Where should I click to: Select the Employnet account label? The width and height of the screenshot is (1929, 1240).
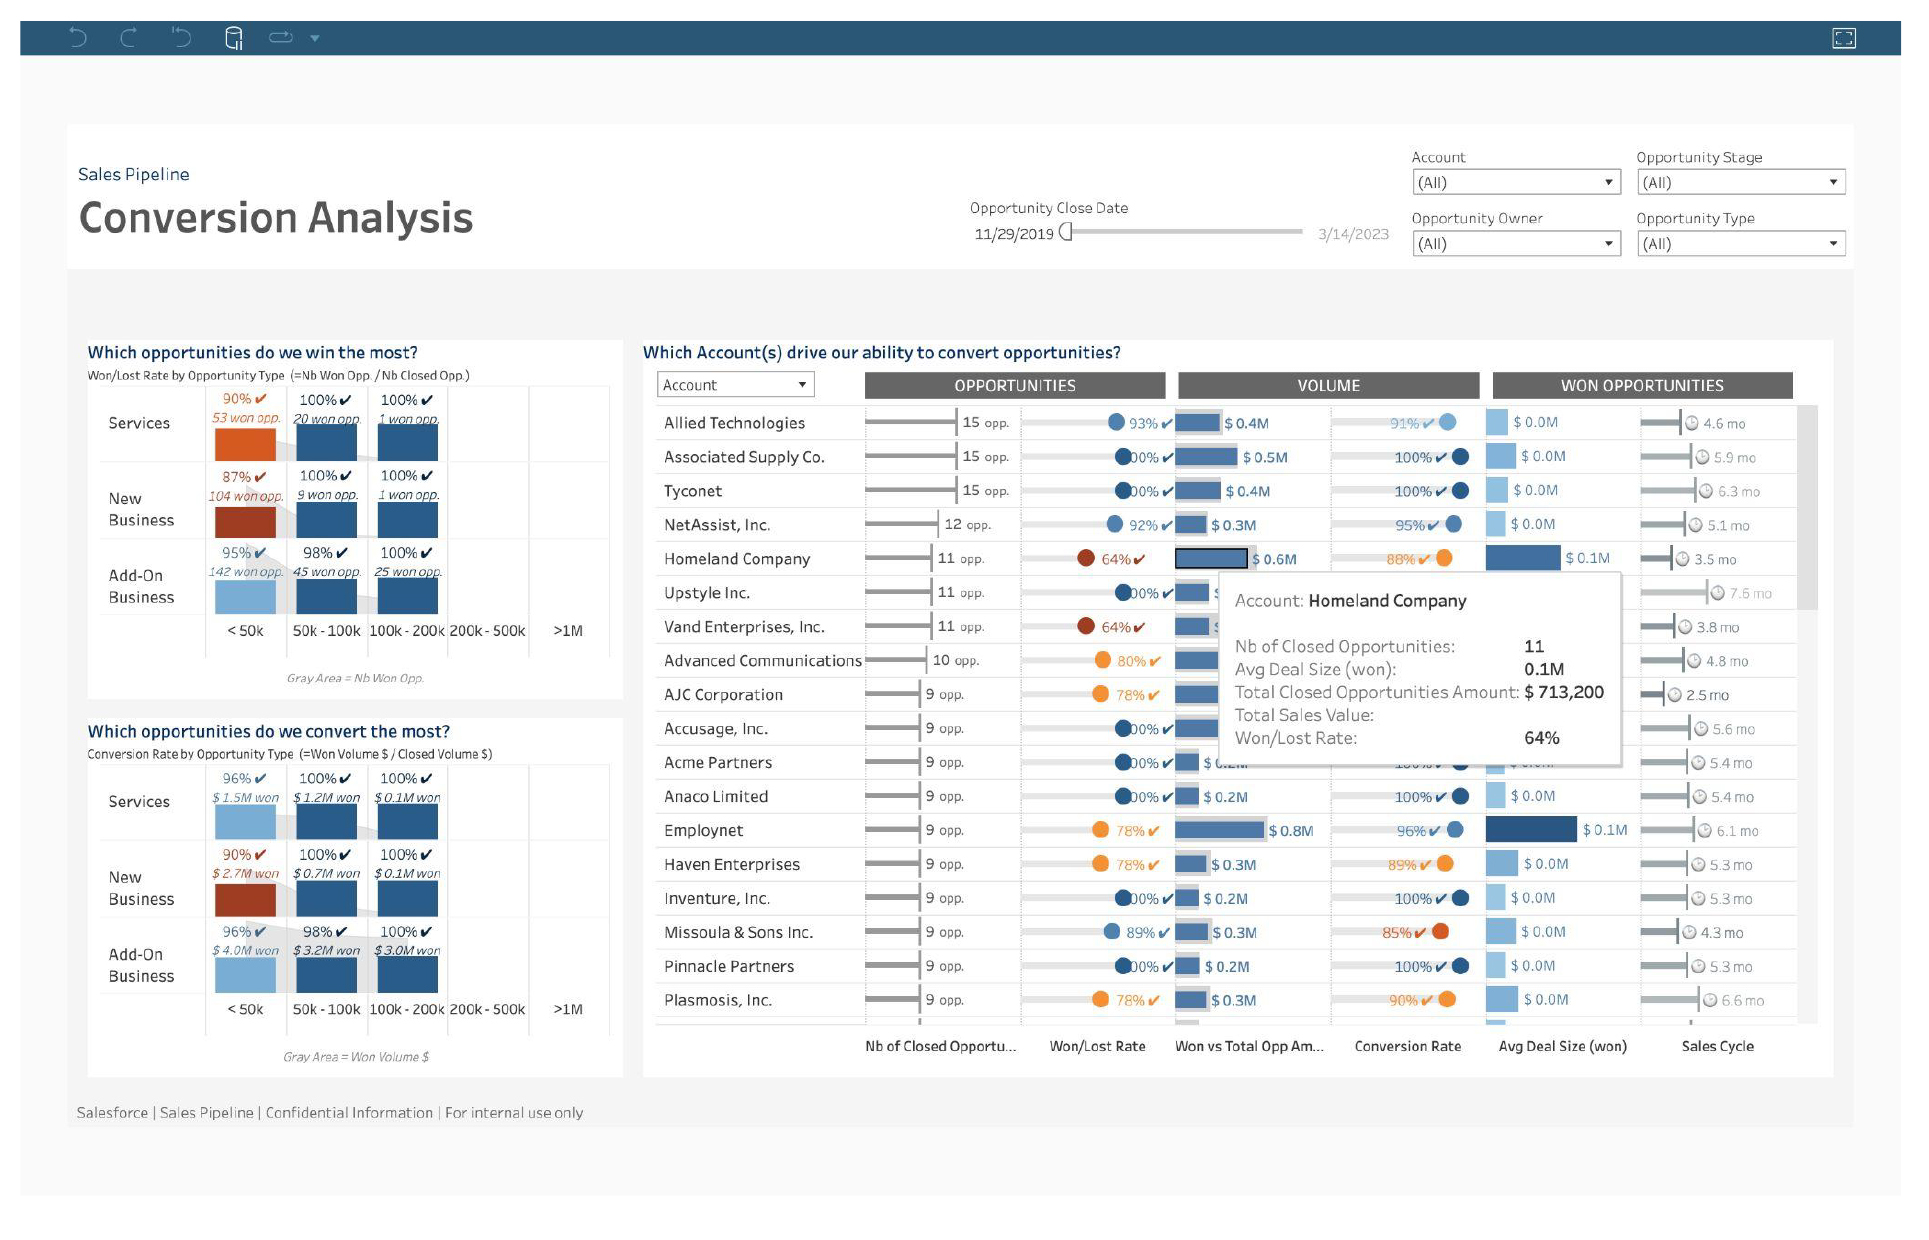click(703, 830)
